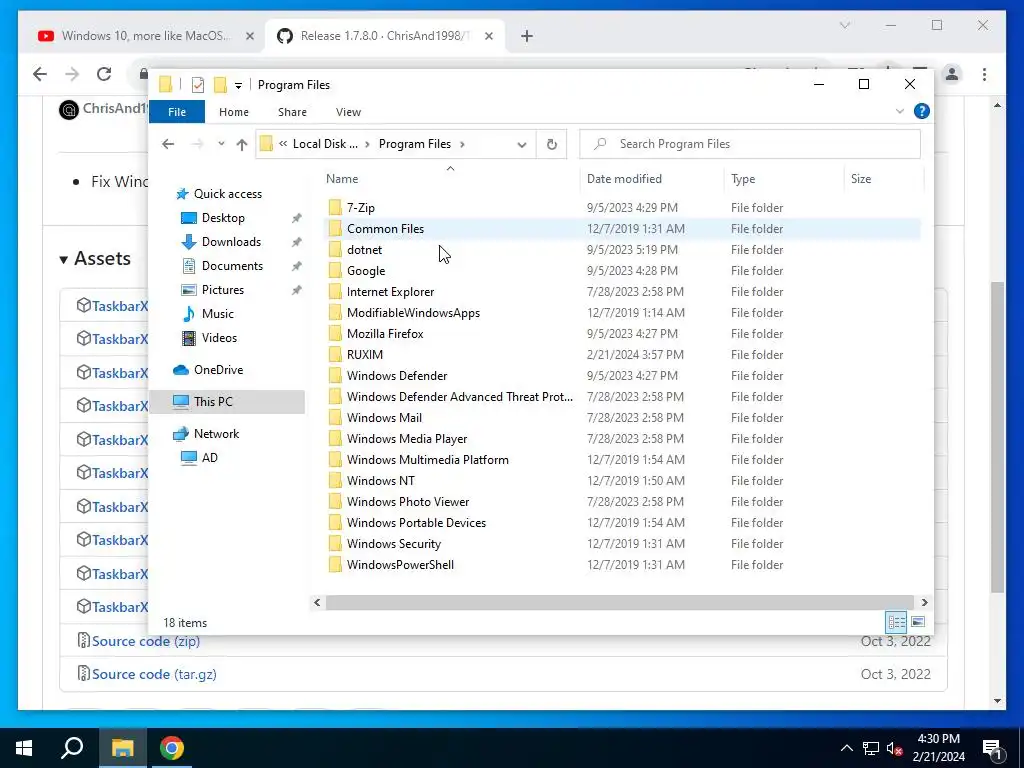Image resolution: width=1024 pixels, height=768 pixels.
Task: Switch to Windows 10 YouTube tab in Chrome
Action: [x=146, y=36]
